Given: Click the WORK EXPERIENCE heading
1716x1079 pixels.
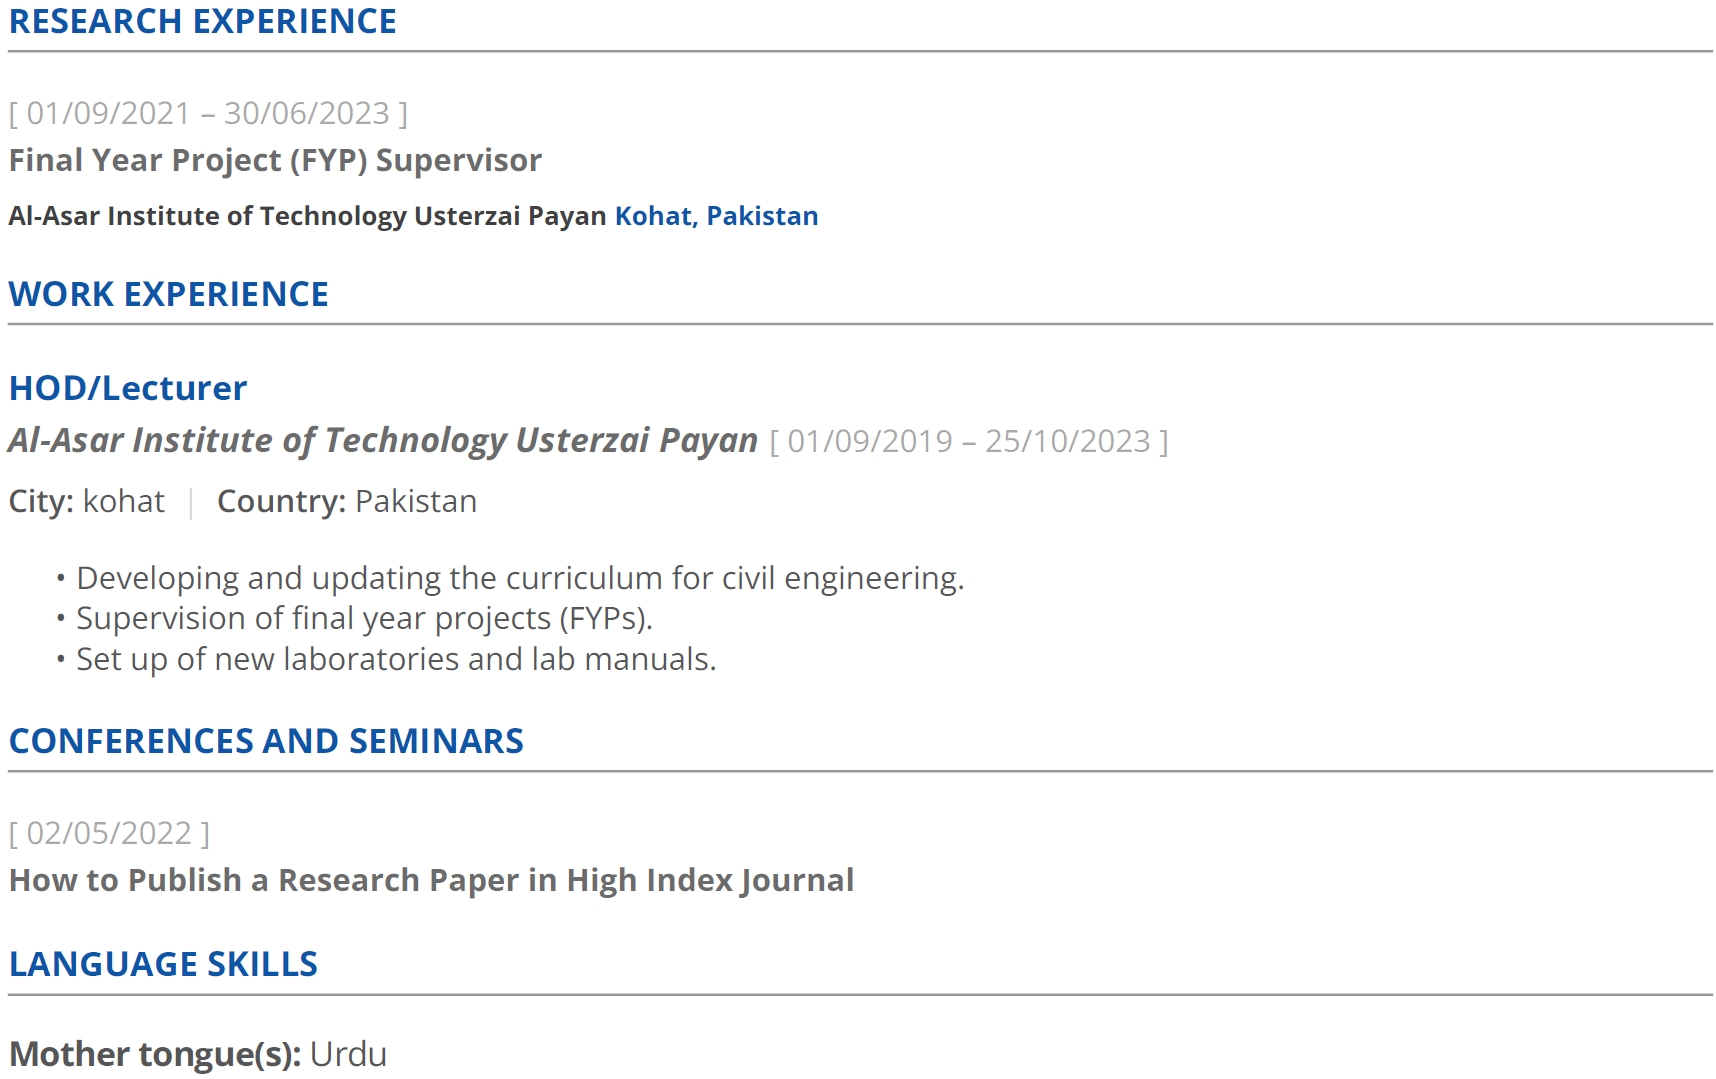Looking at the screenshot, I should coord(168,294).
